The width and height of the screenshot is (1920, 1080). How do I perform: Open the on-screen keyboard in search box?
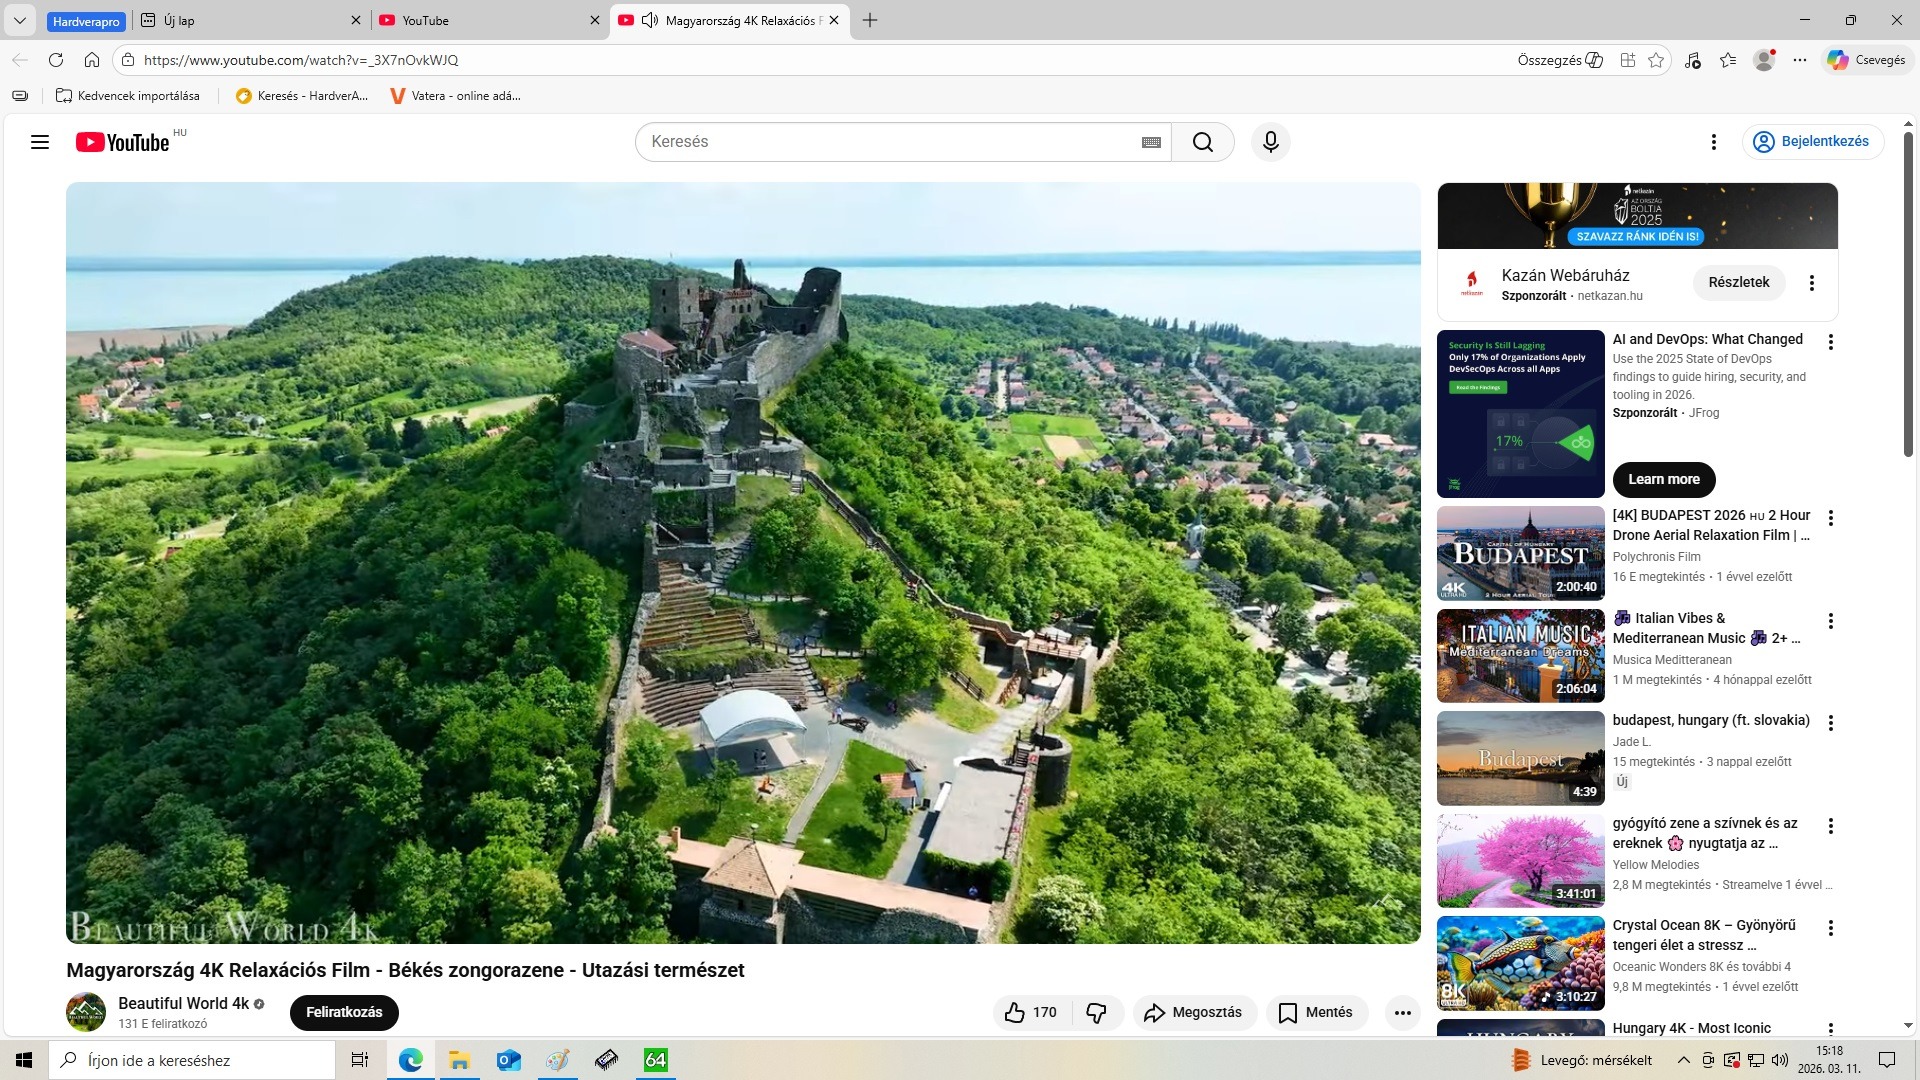[1151, 142]
